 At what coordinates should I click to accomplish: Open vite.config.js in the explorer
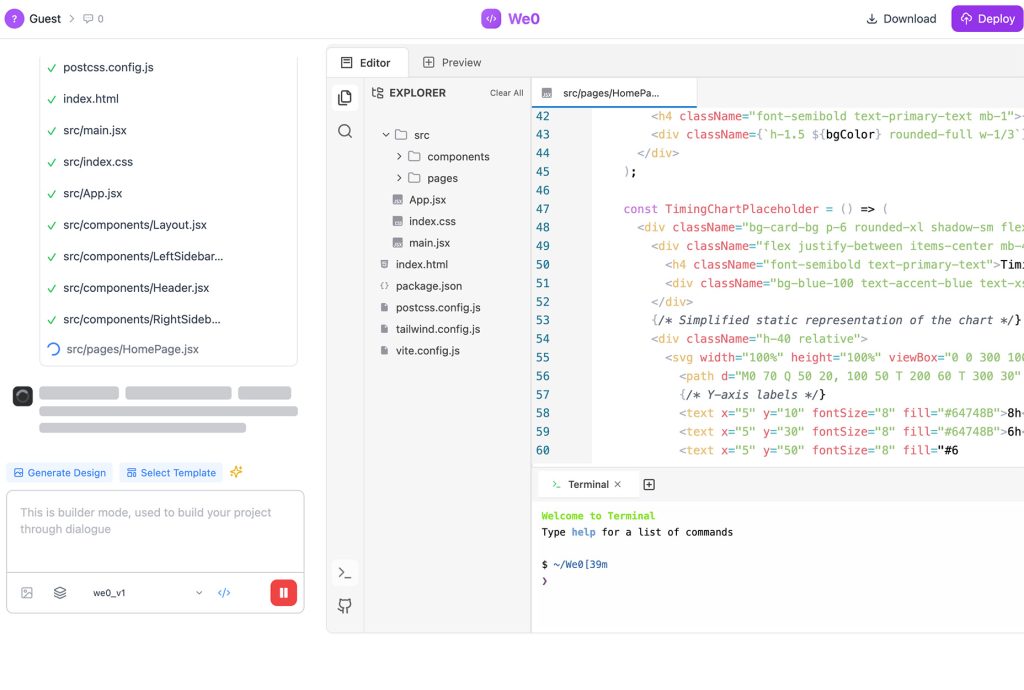(427, 351)
